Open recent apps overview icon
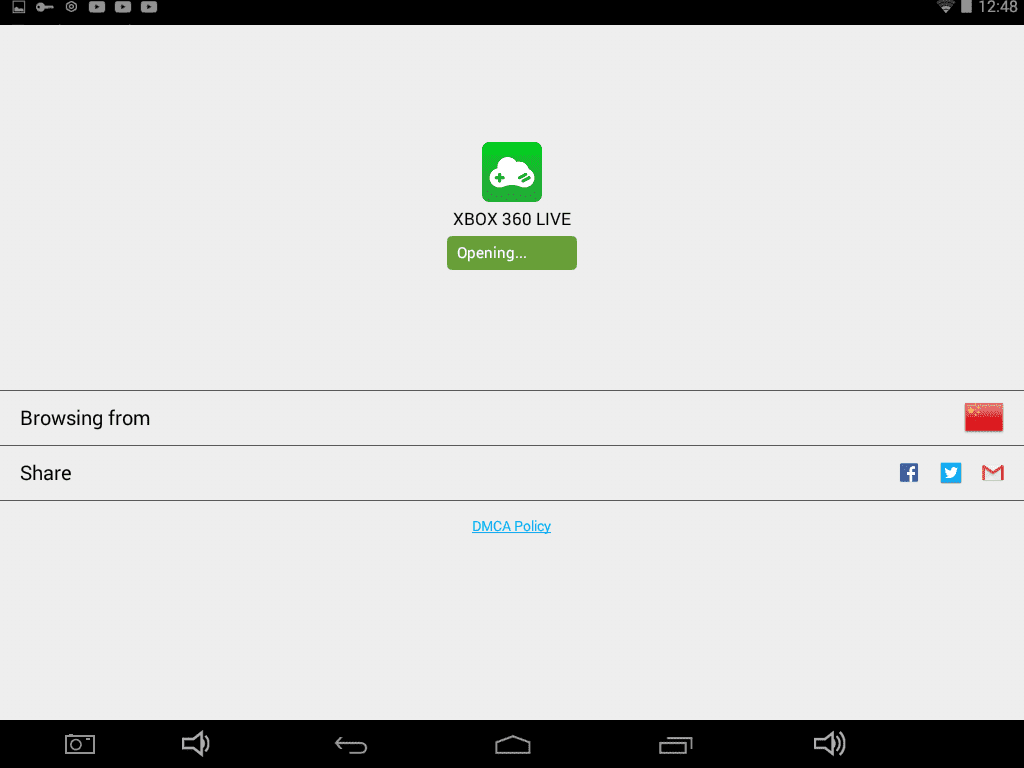The image size is (1024, 768). pyautogui.click(x=675, y=744)
